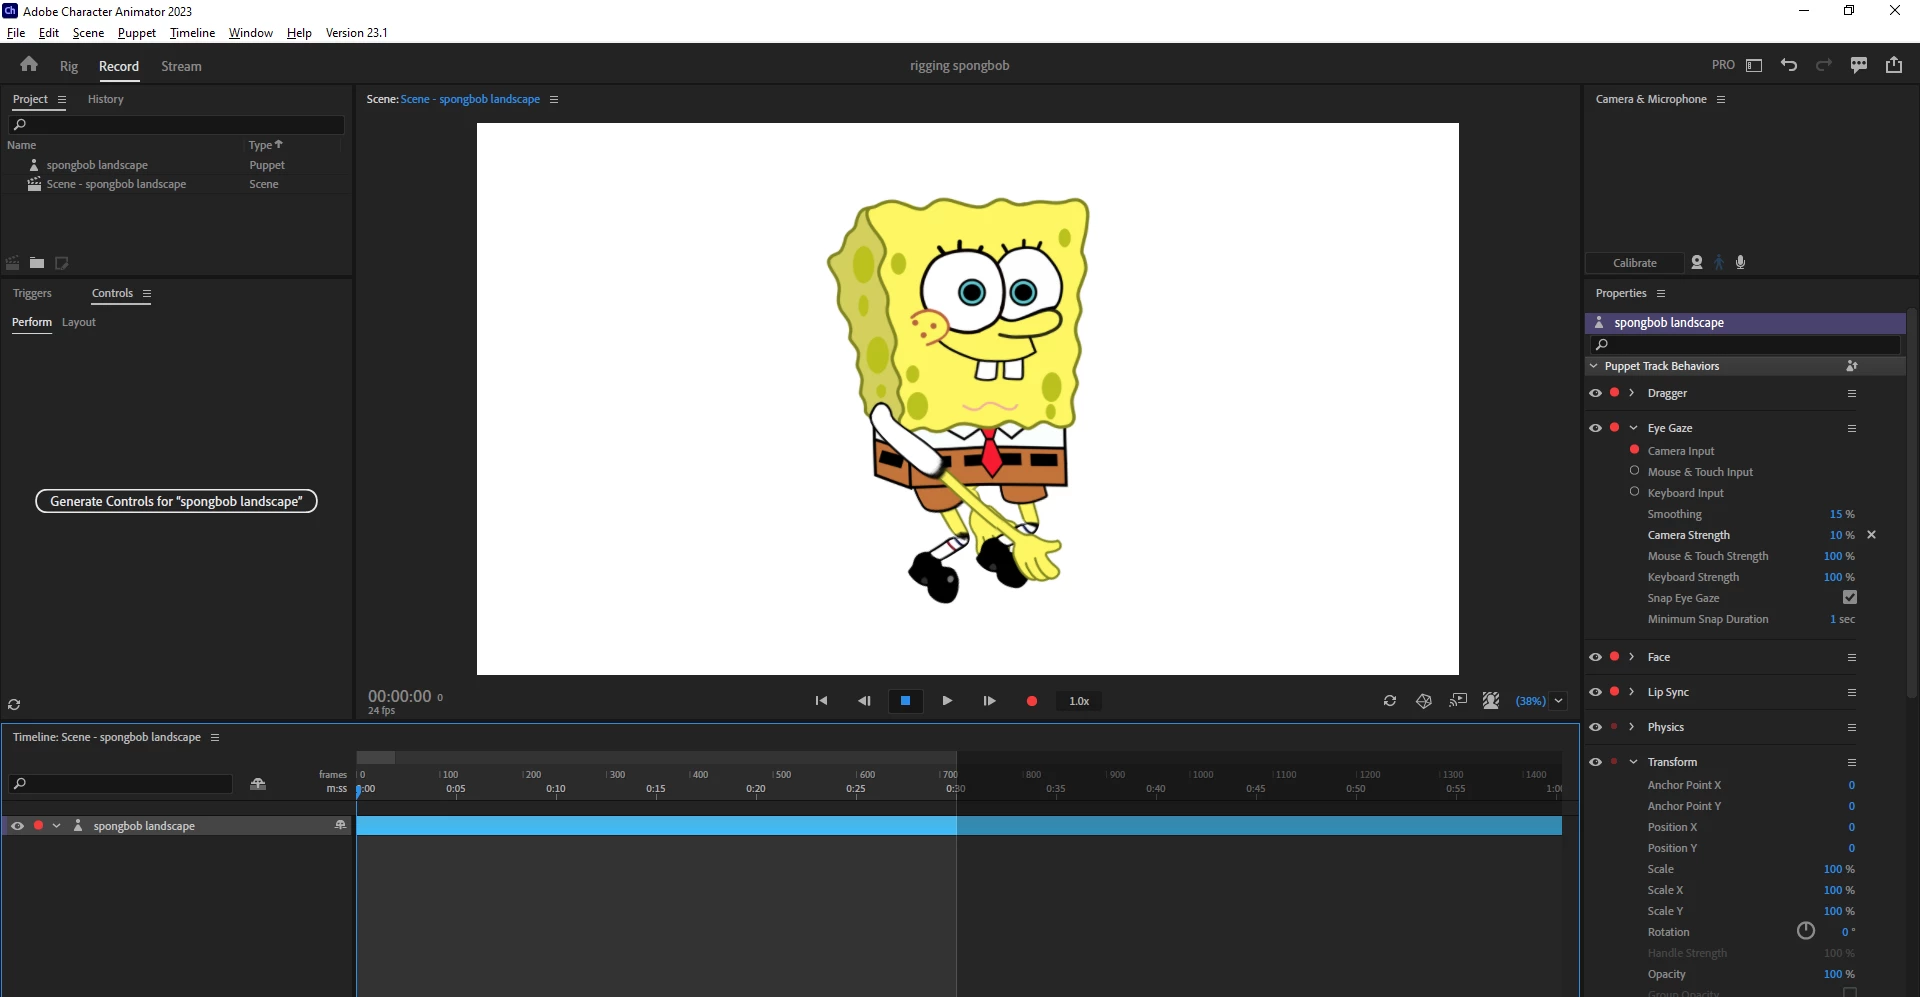The width and height of the screenshot is (1920, 997).
Task: Hide the spongbob landscape timeline track
Action: click(x=17, y=826)
